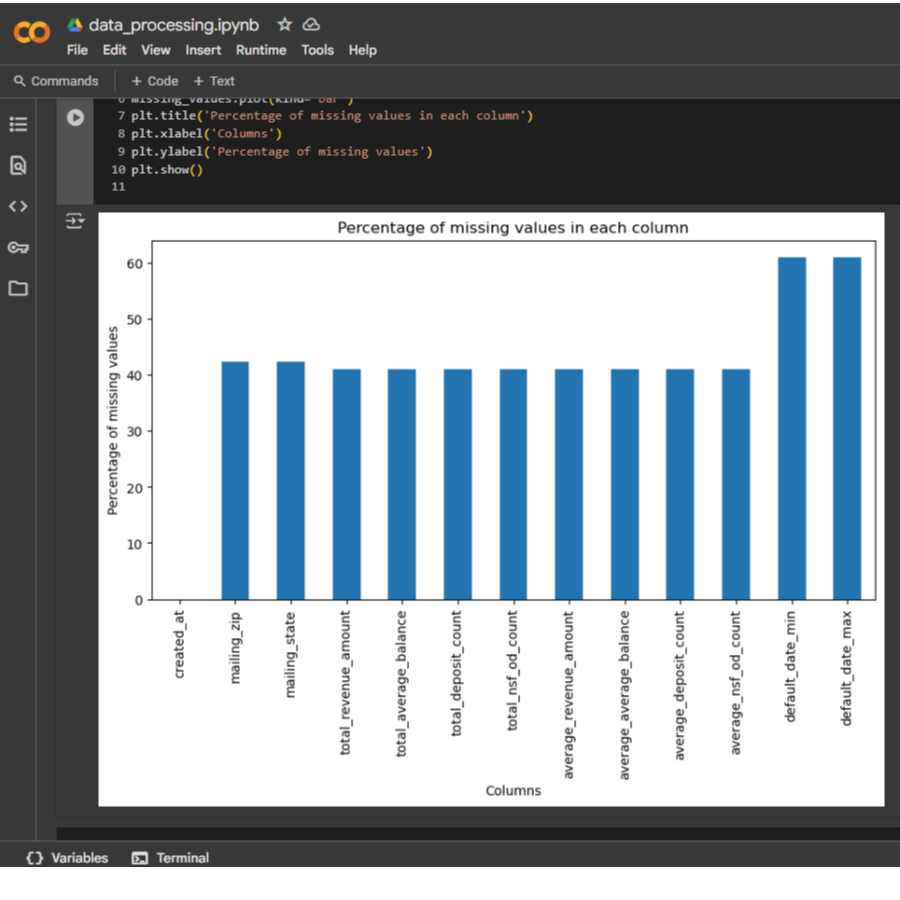900x900 pixels.
Task: Click the plt.show() code line
Action: pyautogui.click(x=166, y=169)
